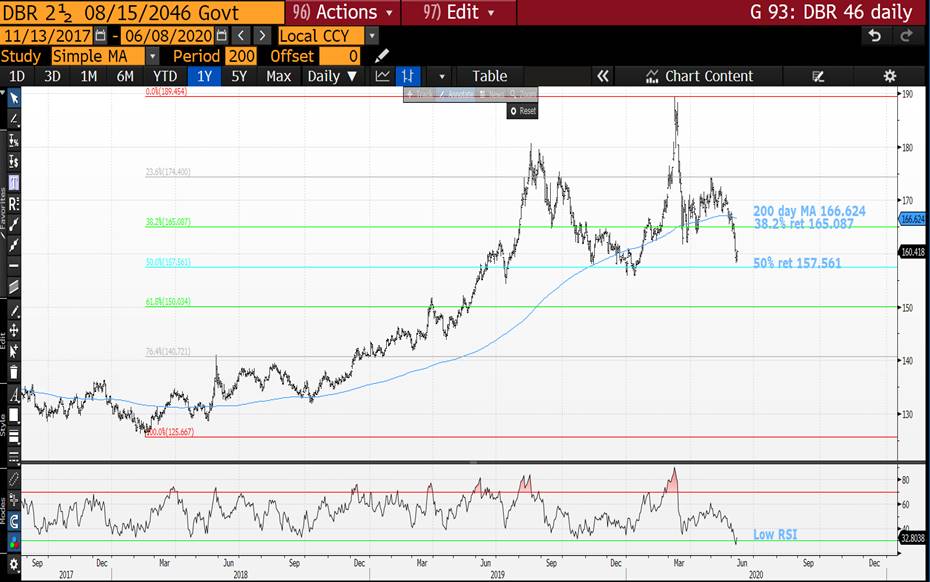Open the annotate edit icon near gear
The height and width of the screenshot is (582, 930).
point(818,76)
